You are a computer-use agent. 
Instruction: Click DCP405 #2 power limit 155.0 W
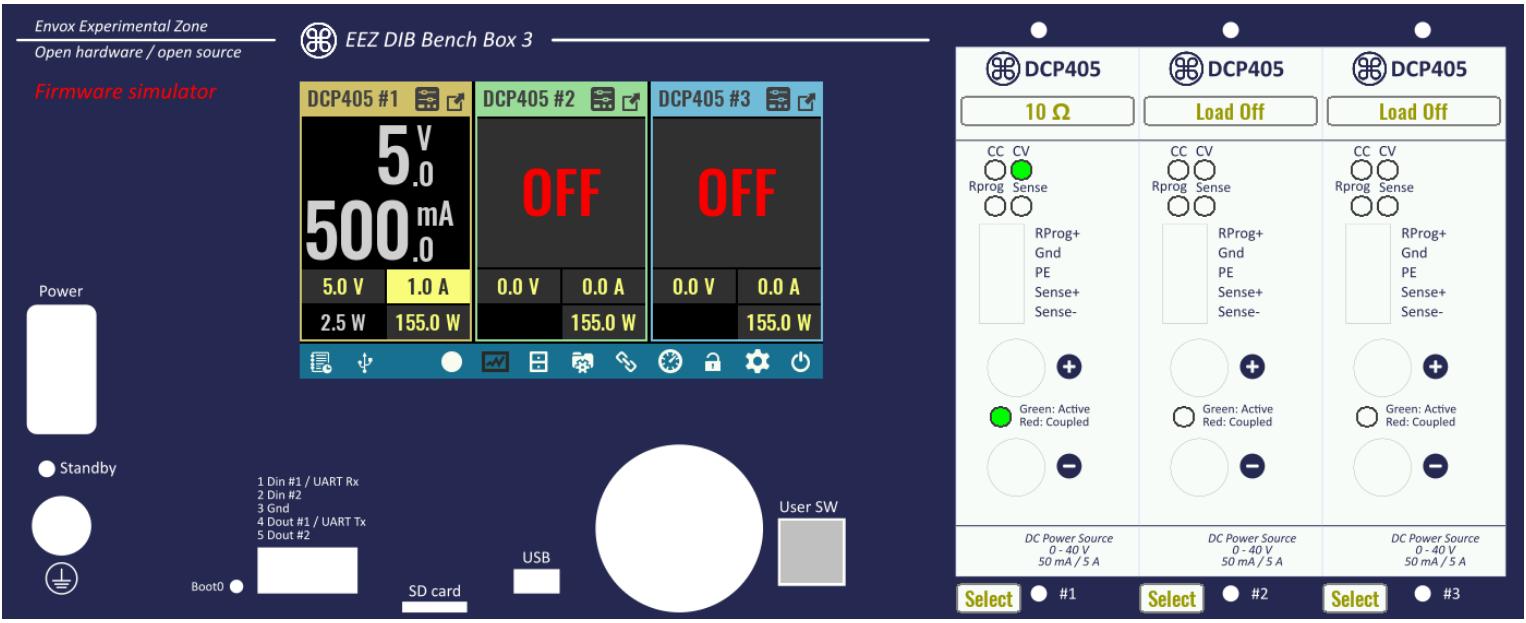(604, 322)
